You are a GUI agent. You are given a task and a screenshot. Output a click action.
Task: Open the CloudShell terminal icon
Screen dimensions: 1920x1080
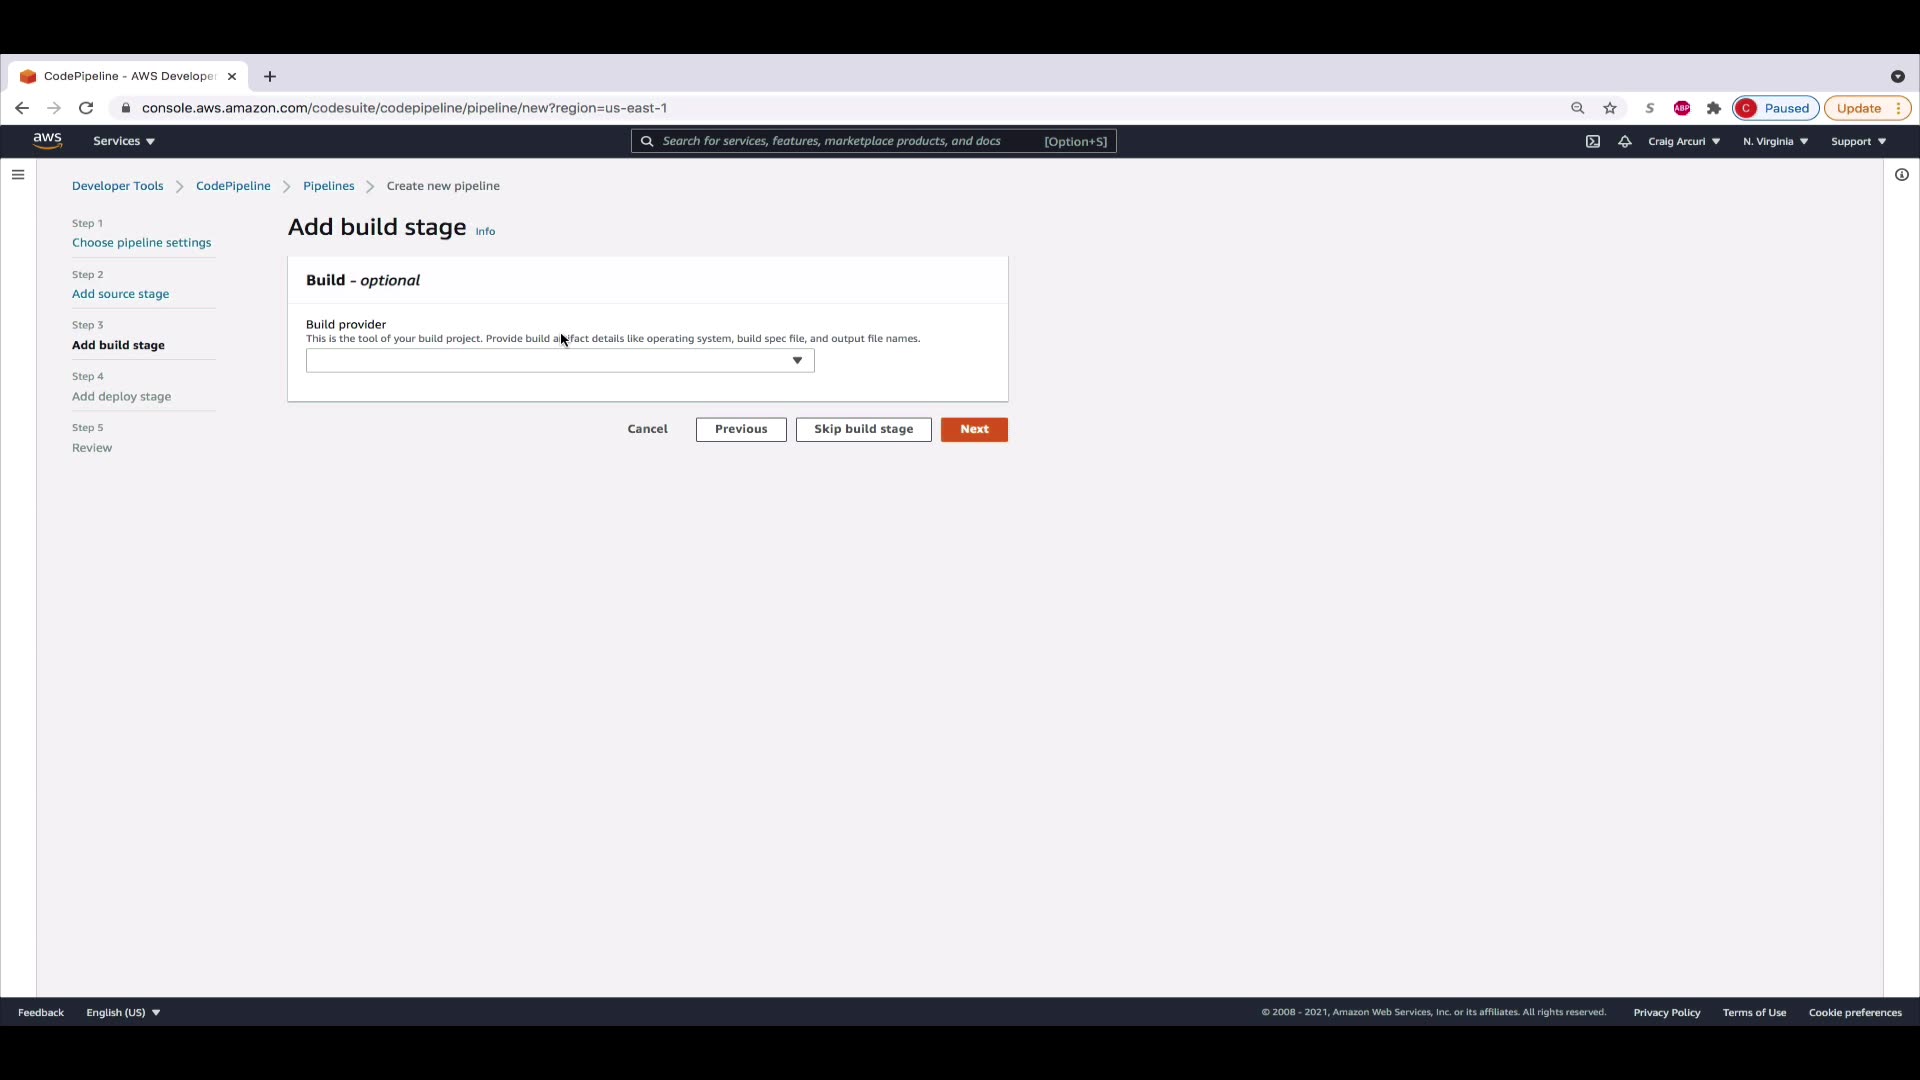tap(1593, 141)
